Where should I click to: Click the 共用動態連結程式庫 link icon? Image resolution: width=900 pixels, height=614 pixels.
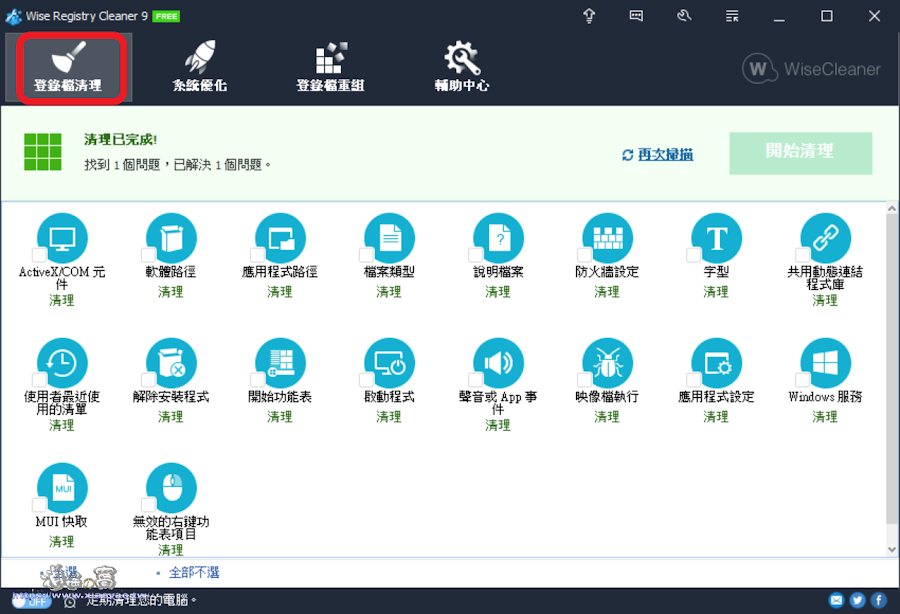825,238
